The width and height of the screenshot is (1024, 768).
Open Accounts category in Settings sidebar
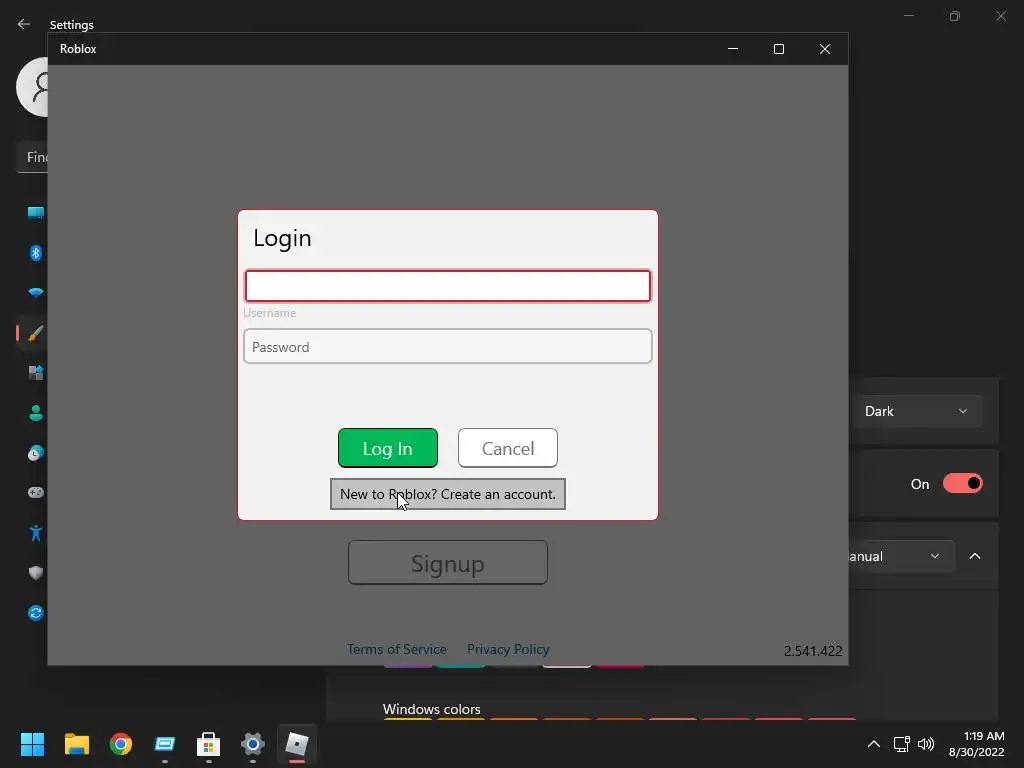coord(35,413)
